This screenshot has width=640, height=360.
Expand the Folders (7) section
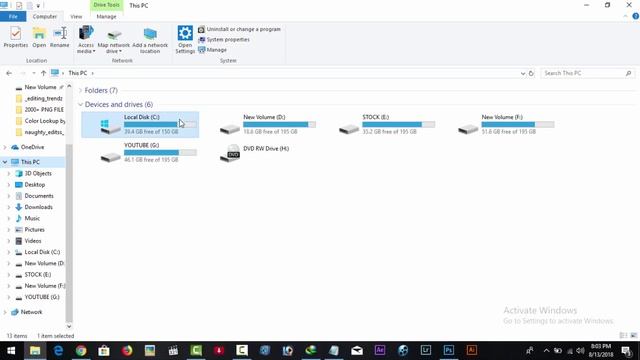click(x=80, y=90)
